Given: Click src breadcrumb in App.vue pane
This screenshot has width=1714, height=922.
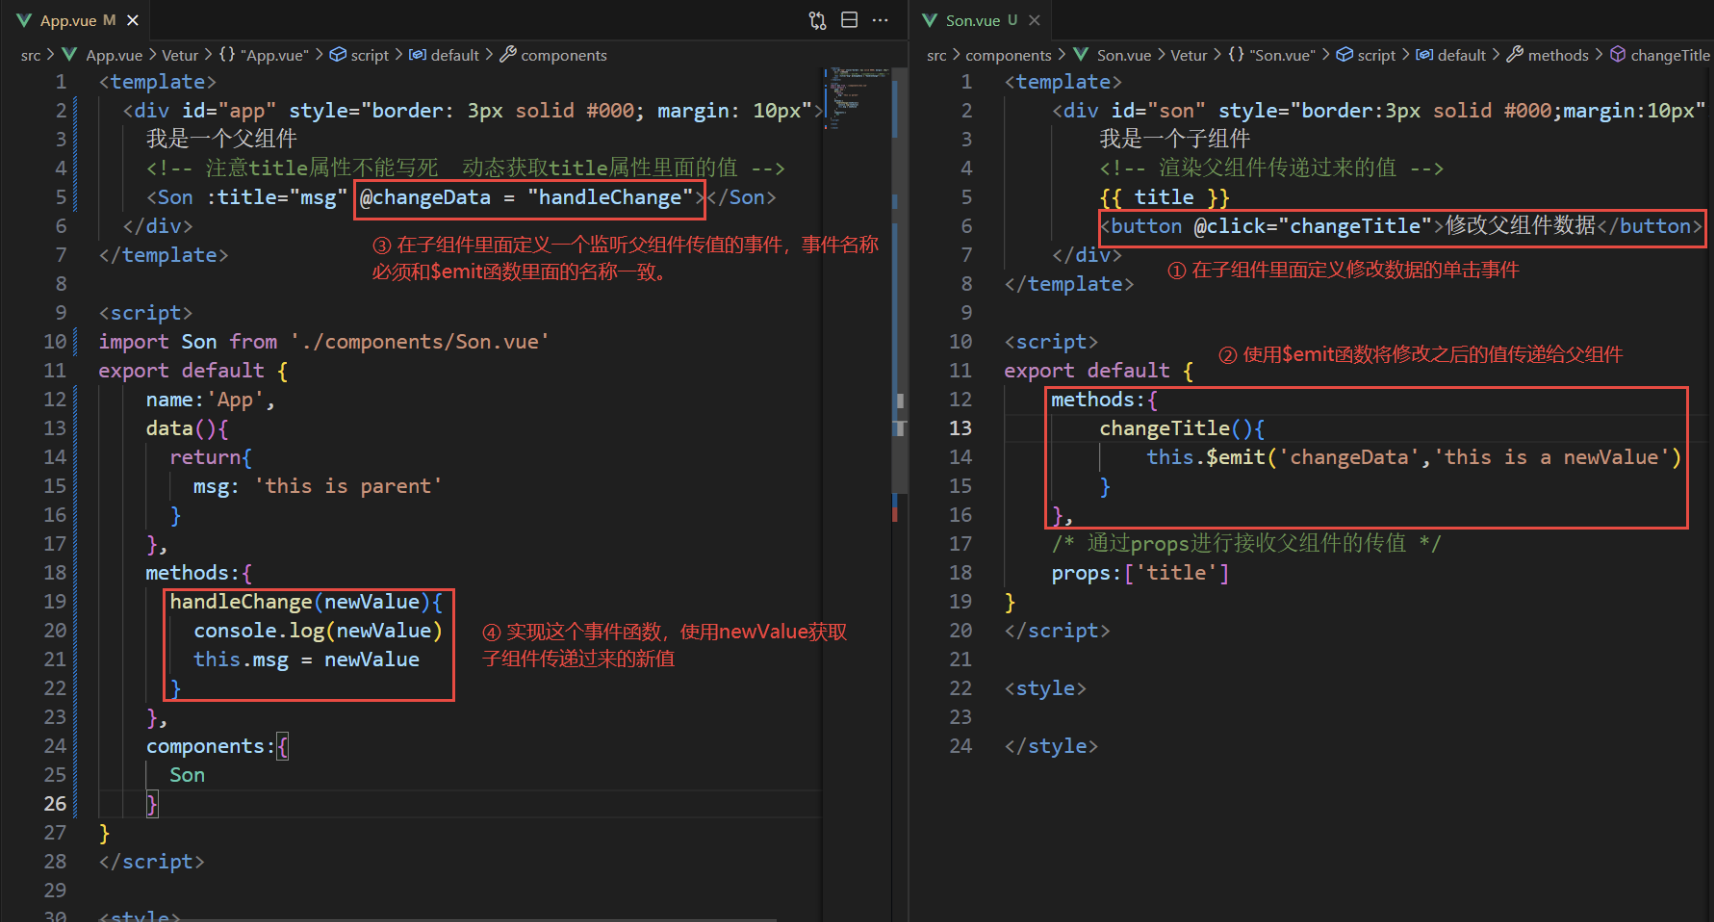Looking at the screenshot, I should tap(31, 55).
